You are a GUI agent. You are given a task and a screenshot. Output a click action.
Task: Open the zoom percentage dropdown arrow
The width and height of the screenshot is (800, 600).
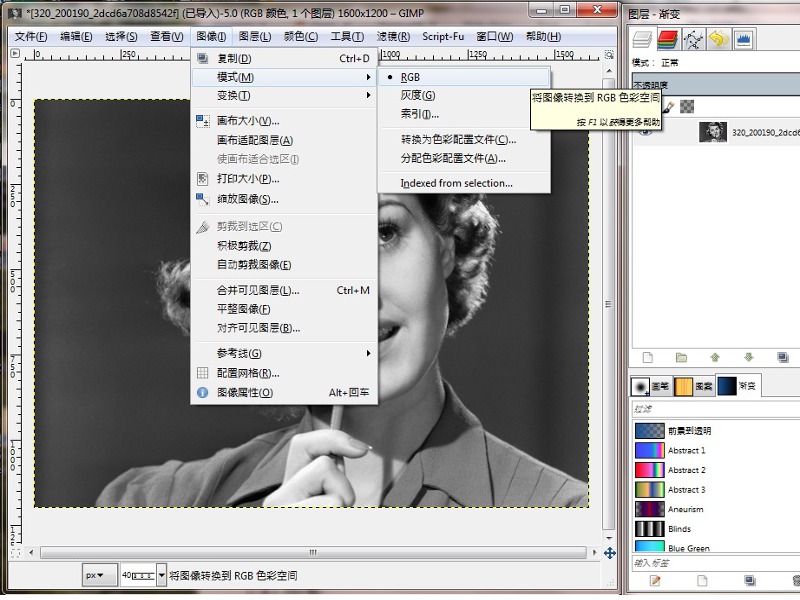coord(161,576)
